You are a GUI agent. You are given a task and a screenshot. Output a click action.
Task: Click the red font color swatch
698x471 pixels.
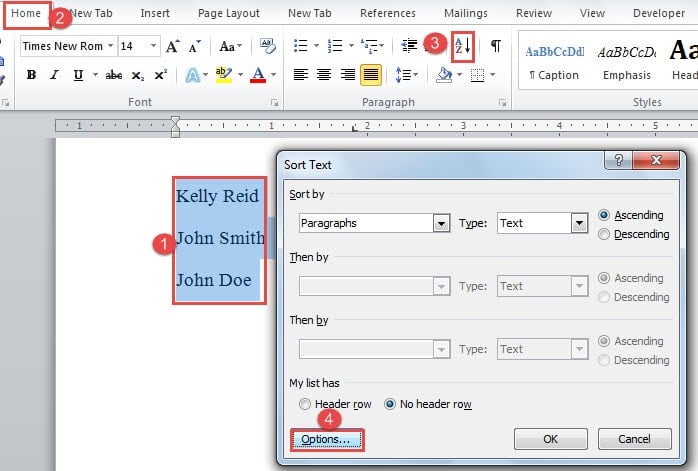pos(258,75)
